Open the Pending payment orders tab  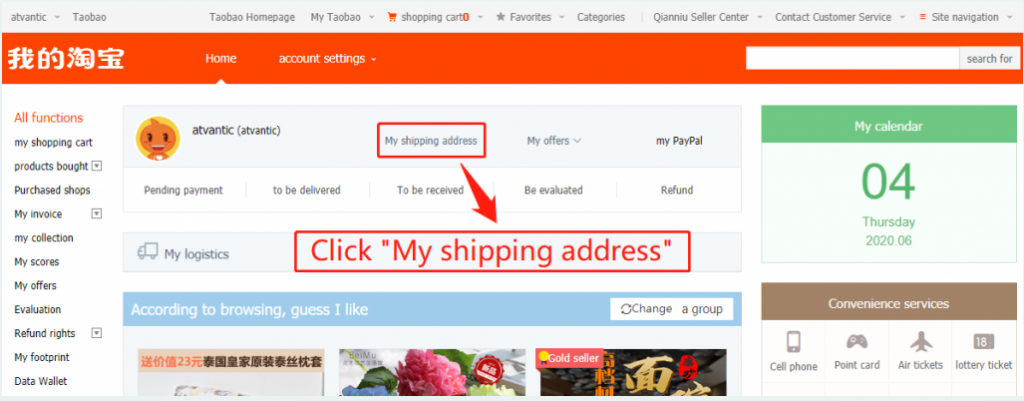[x=184, y=190]
